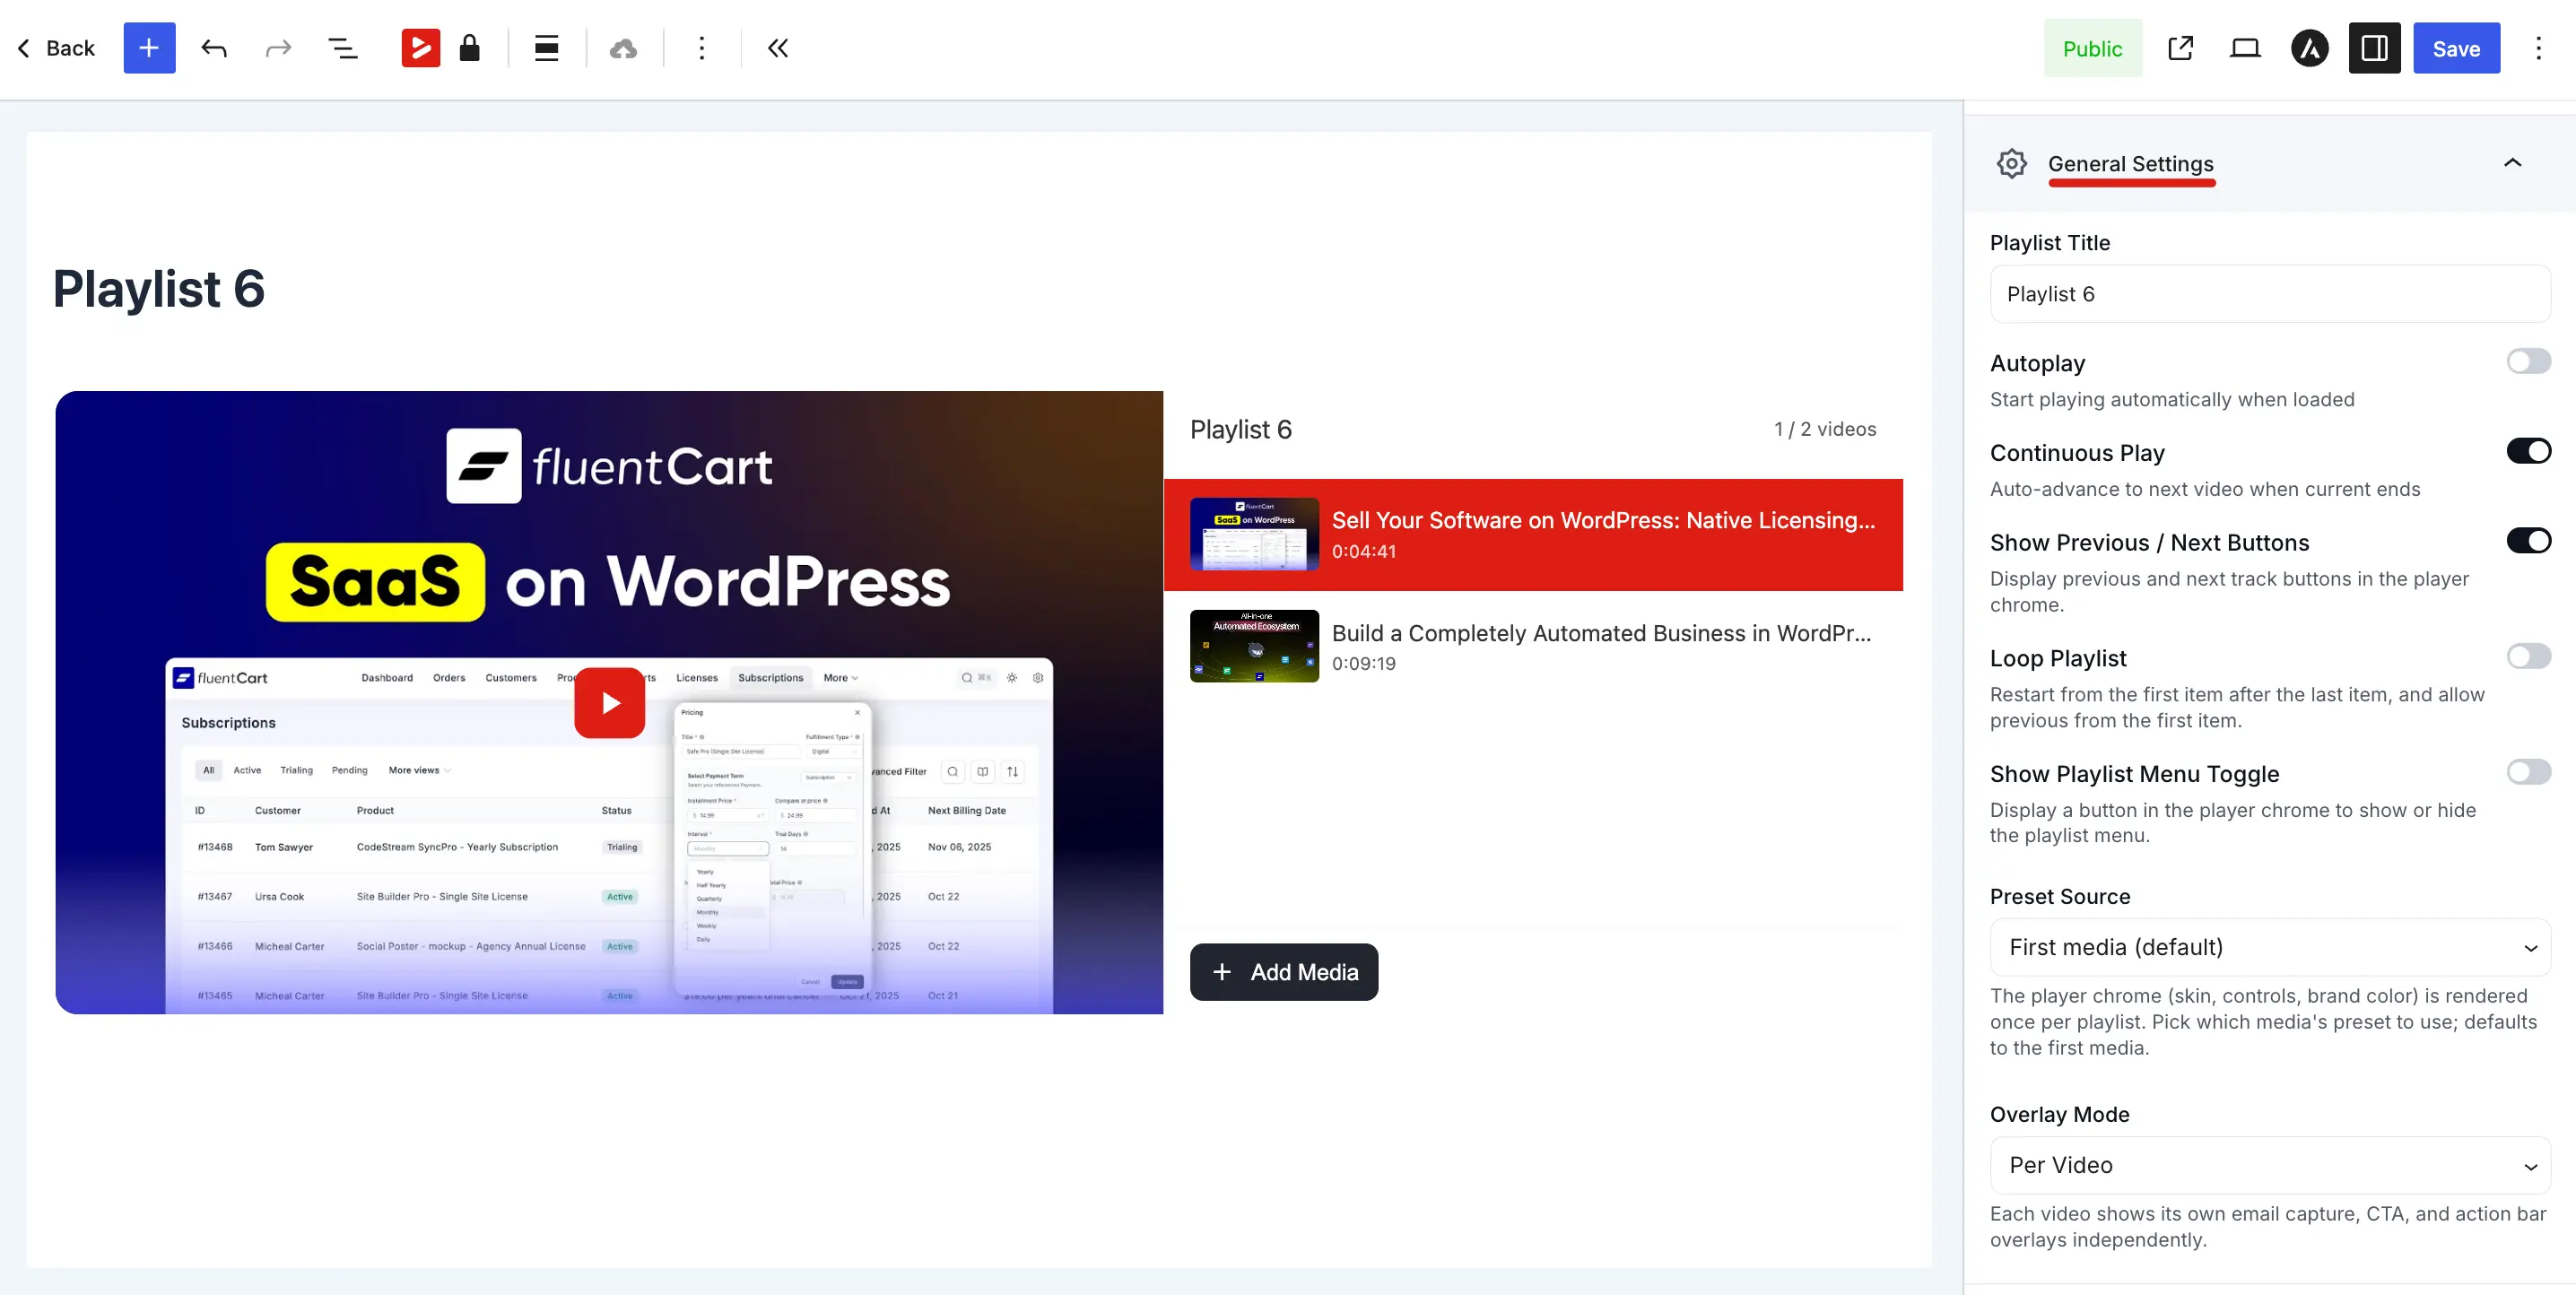Click the cloud upload icon

click(x=623, y=48)
